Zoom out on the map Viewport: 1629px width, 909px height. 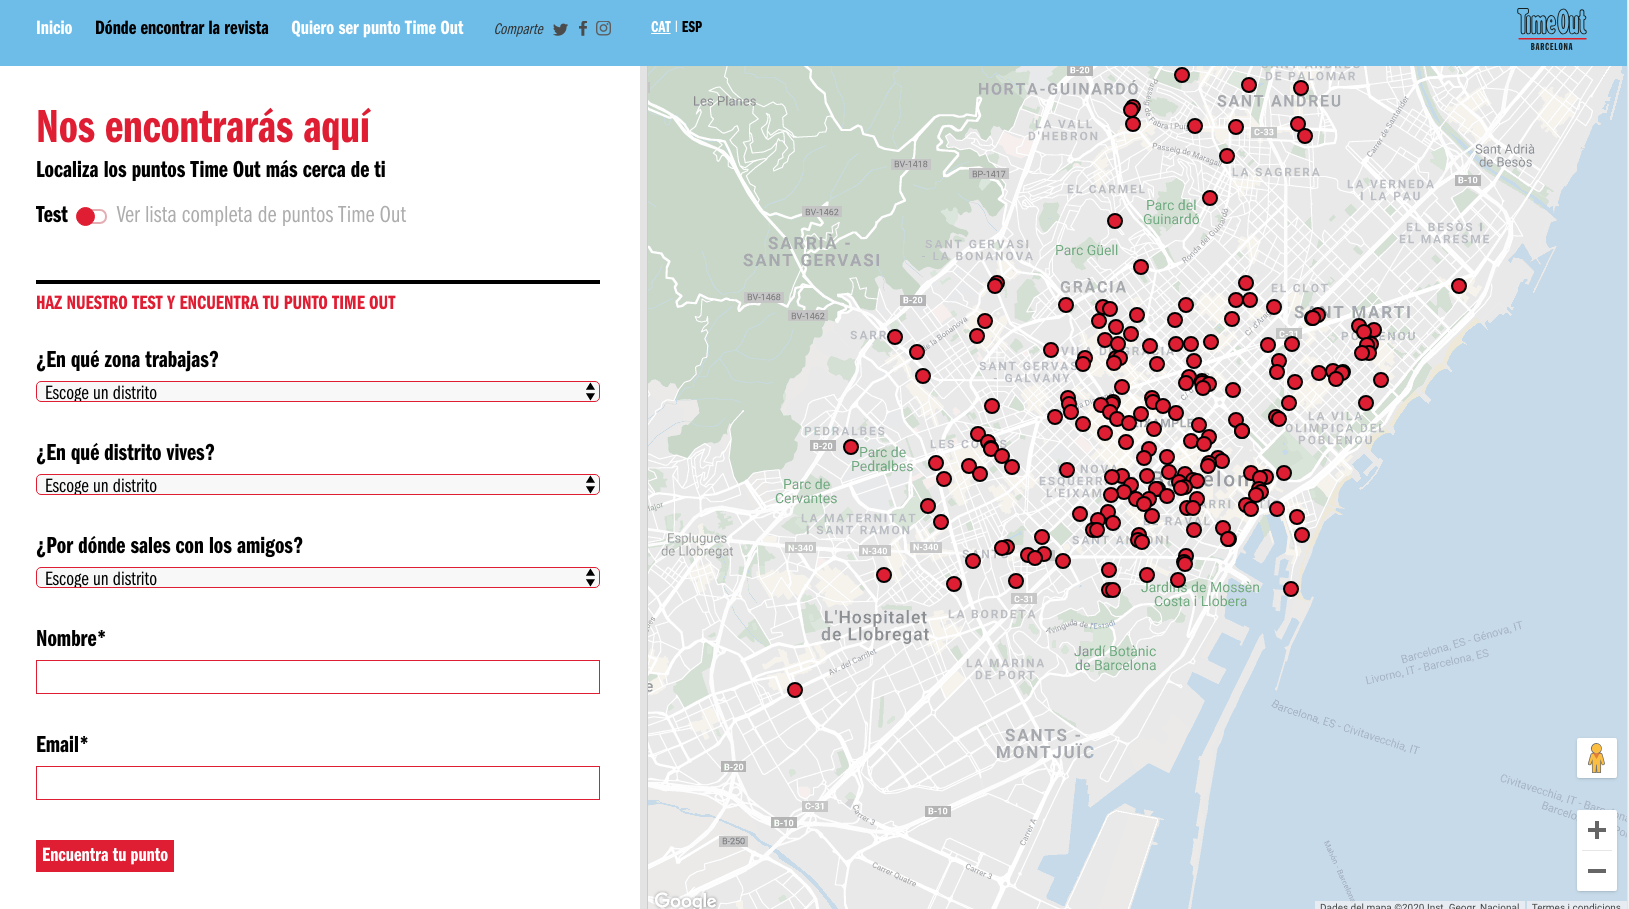[1597, 871]
